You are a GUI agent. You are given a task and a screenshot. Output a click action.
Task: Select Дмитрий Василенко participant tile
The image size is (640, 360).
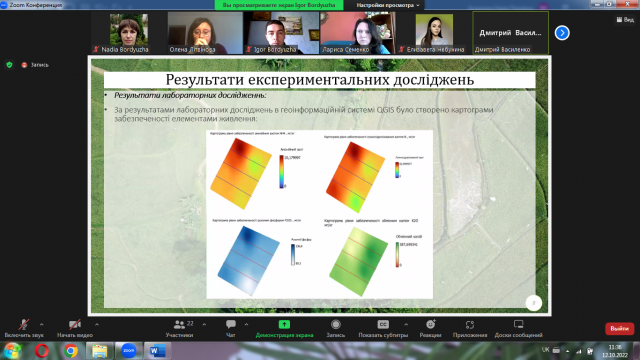click(511, 33)
